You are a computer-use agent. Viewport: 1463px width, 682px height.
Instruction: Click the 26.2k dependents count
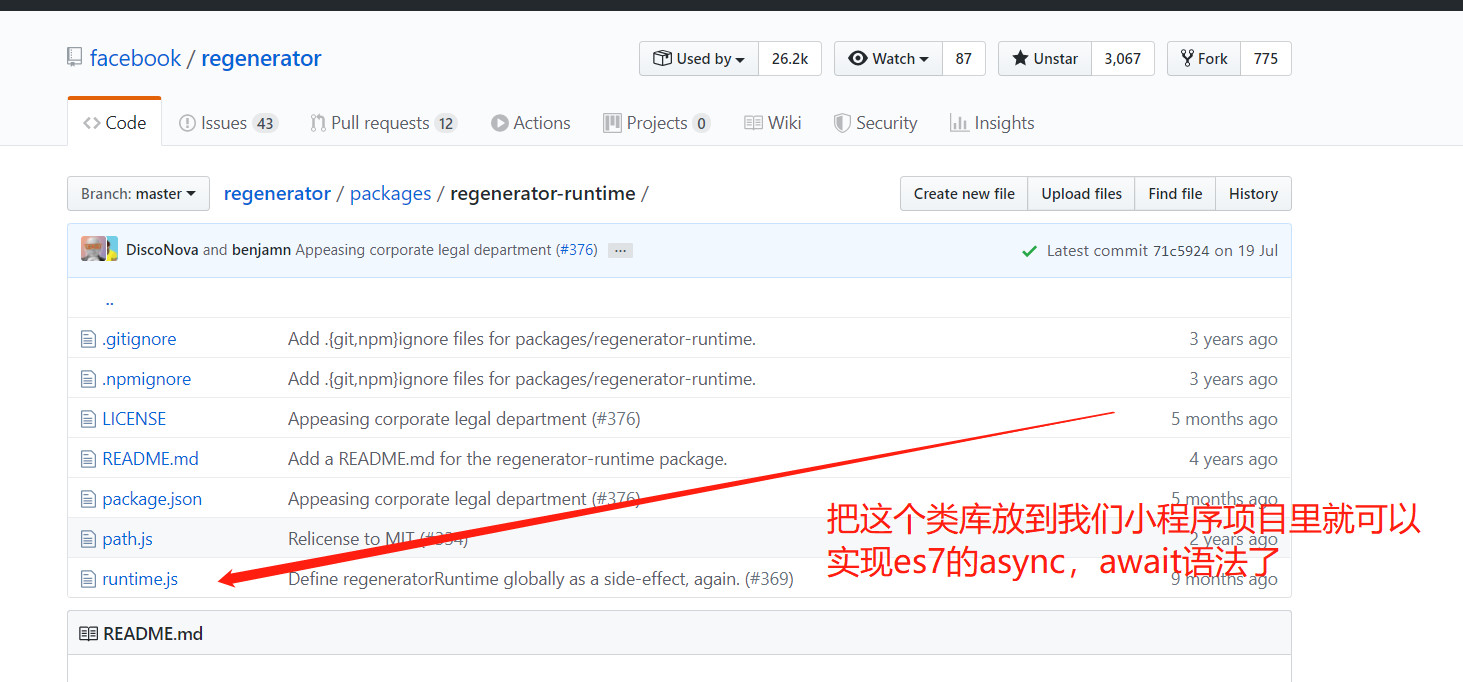(790, 59)
